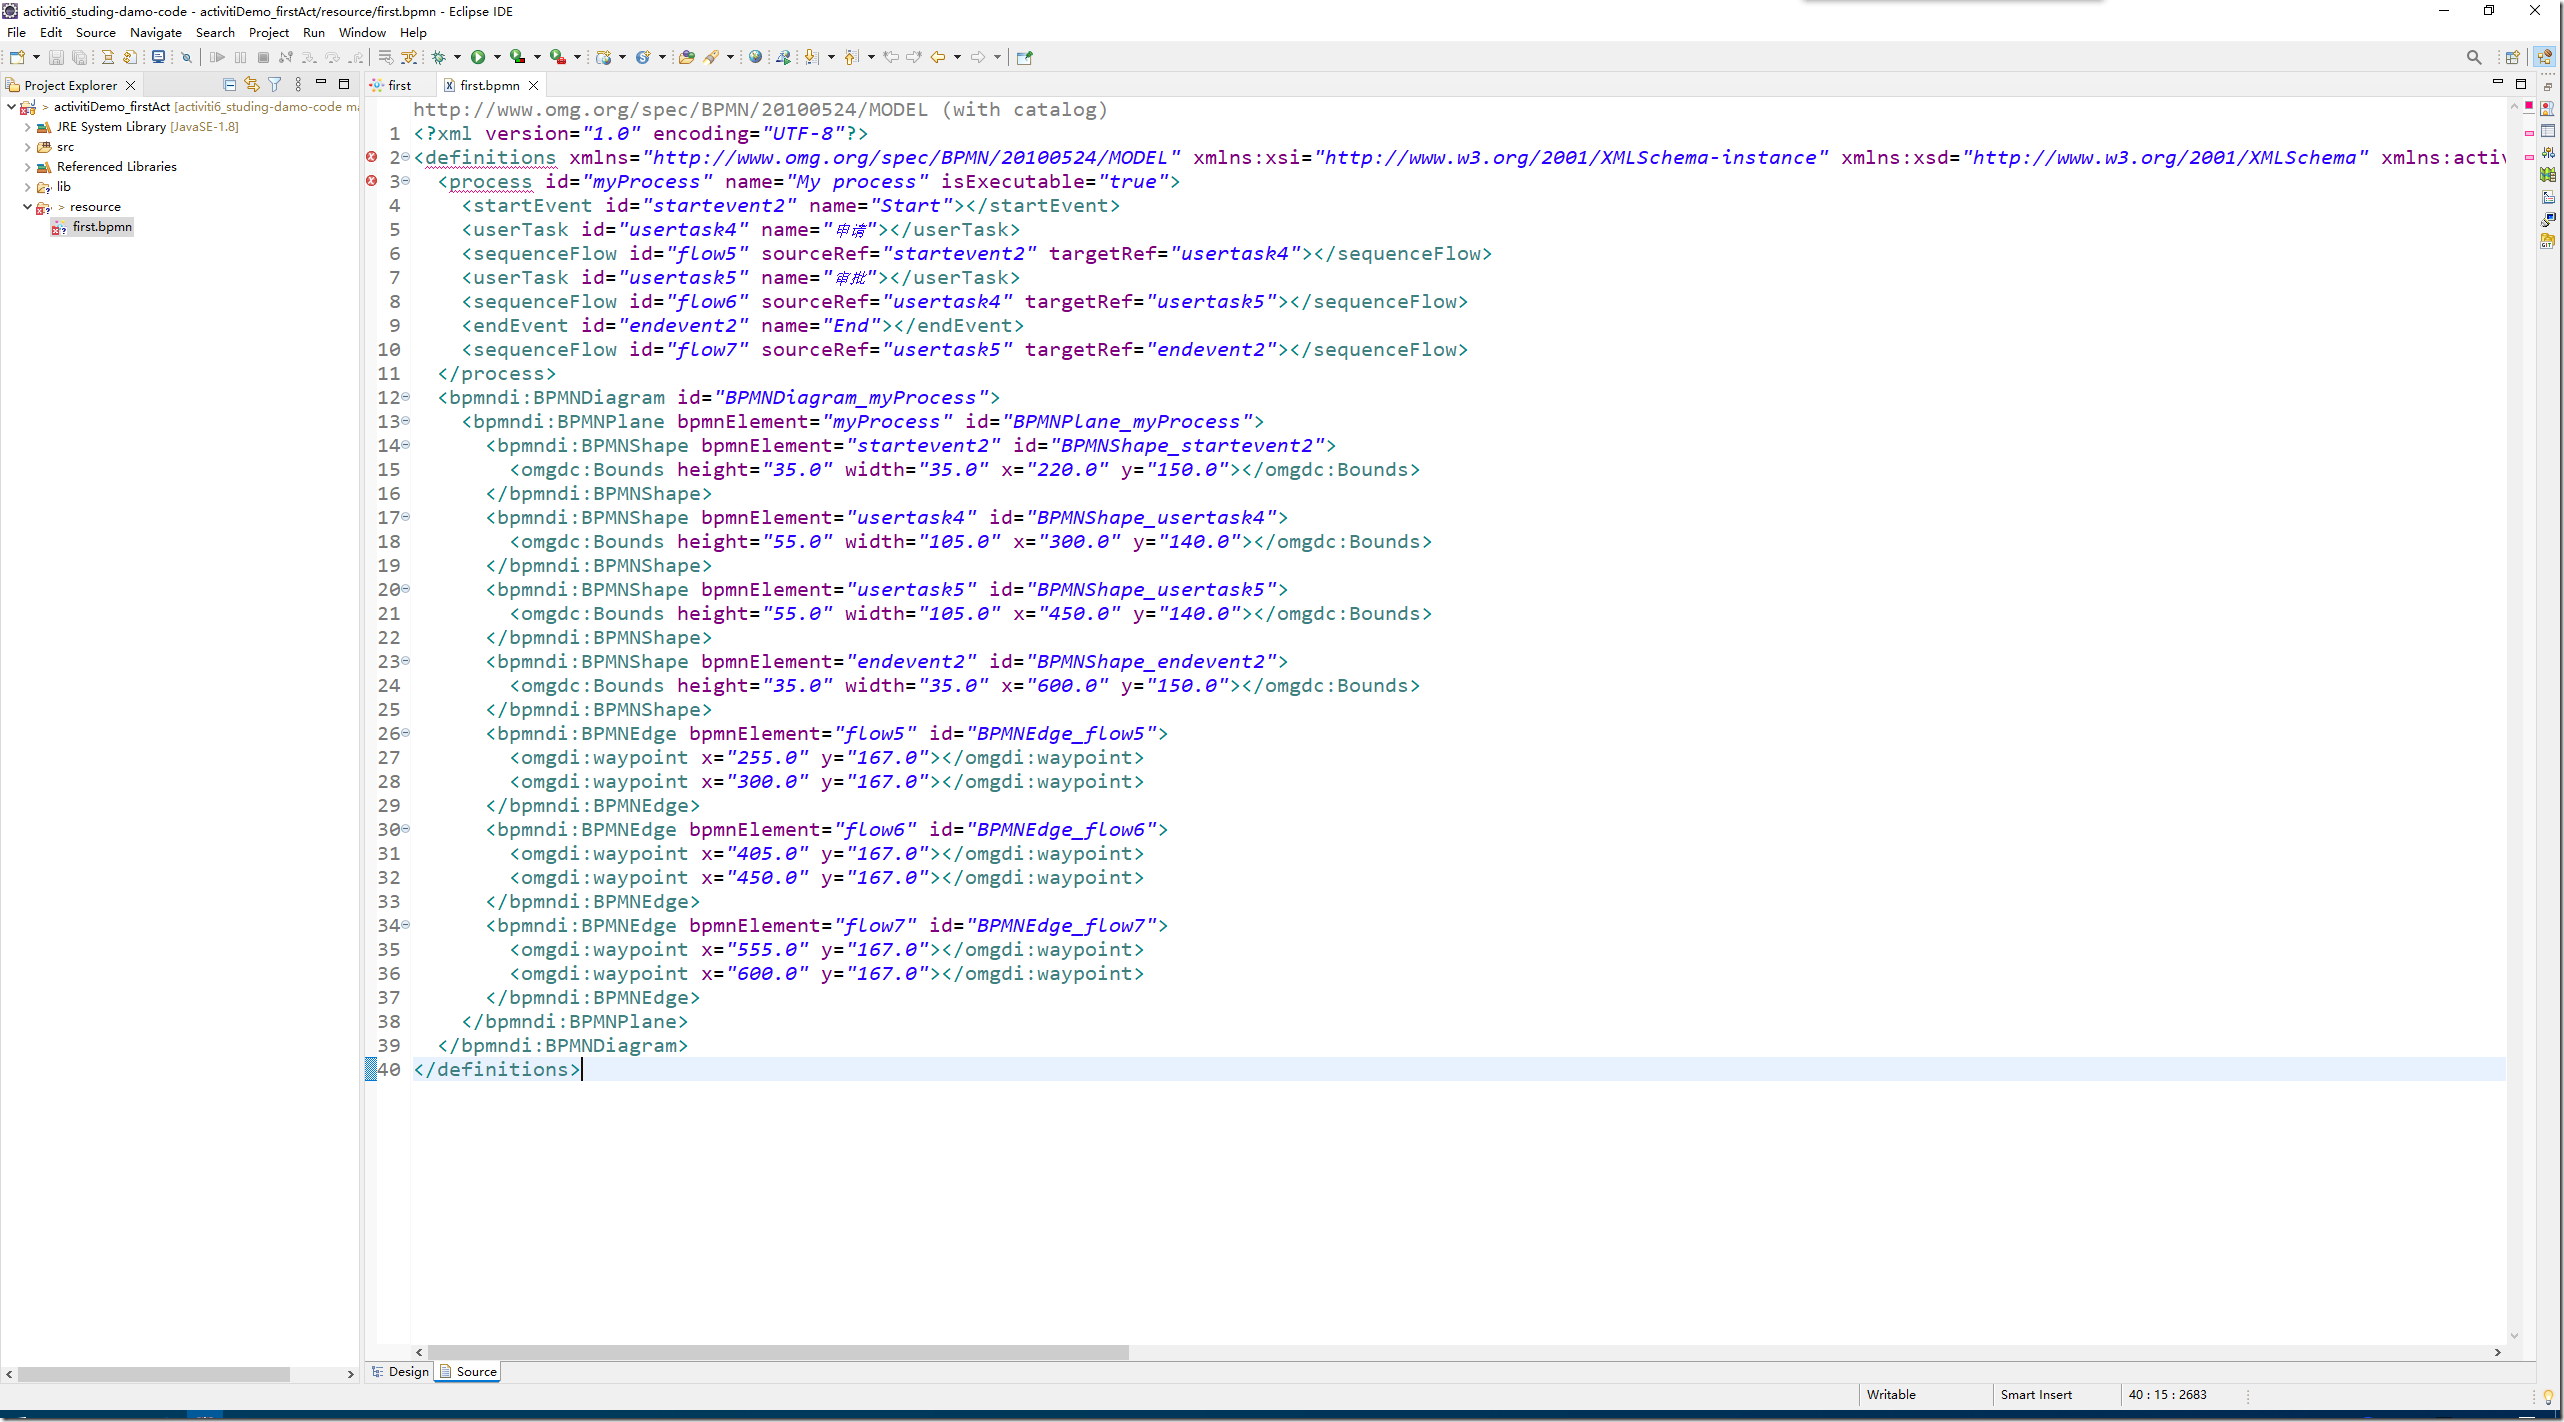Collapse the activitiDemo_firstAct project node
Viewport: 2564px width, 1422px height.
point(11,106)
